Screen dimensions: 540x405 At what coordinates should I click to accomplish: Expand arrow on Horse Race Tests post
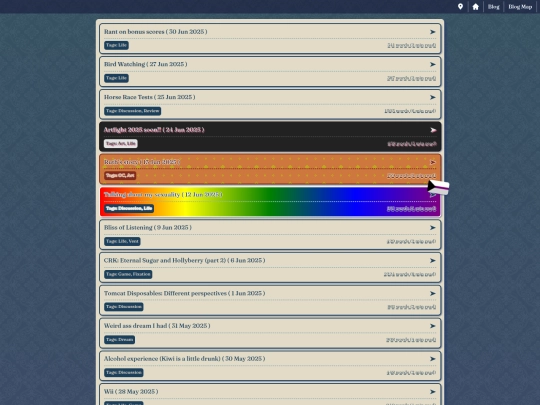[433, 97]
